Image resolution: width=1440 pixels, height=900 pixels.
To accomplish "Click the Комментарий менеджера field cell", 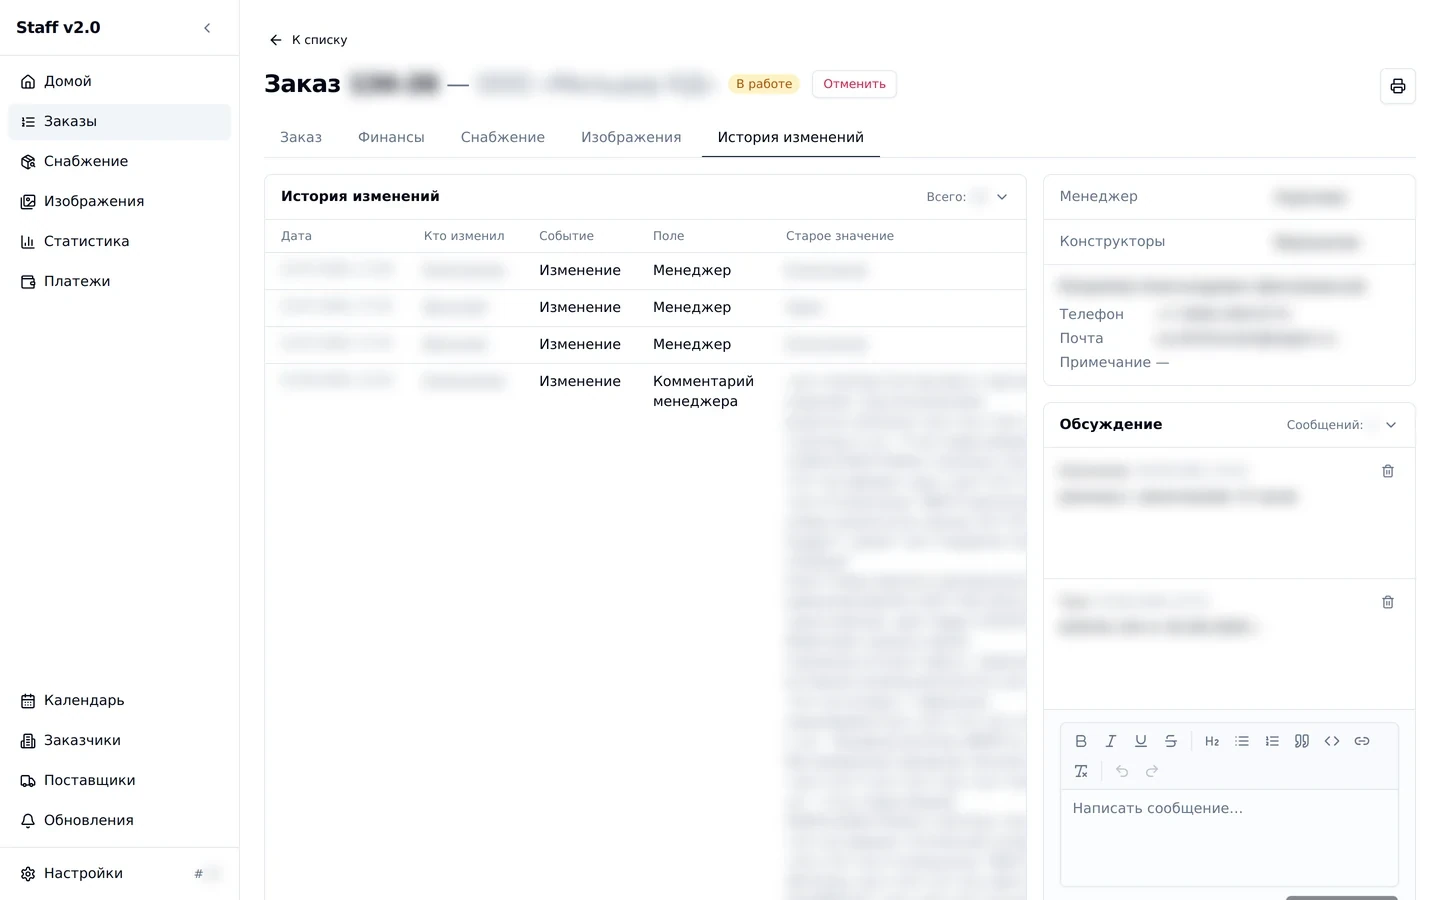I will (703, 391).
